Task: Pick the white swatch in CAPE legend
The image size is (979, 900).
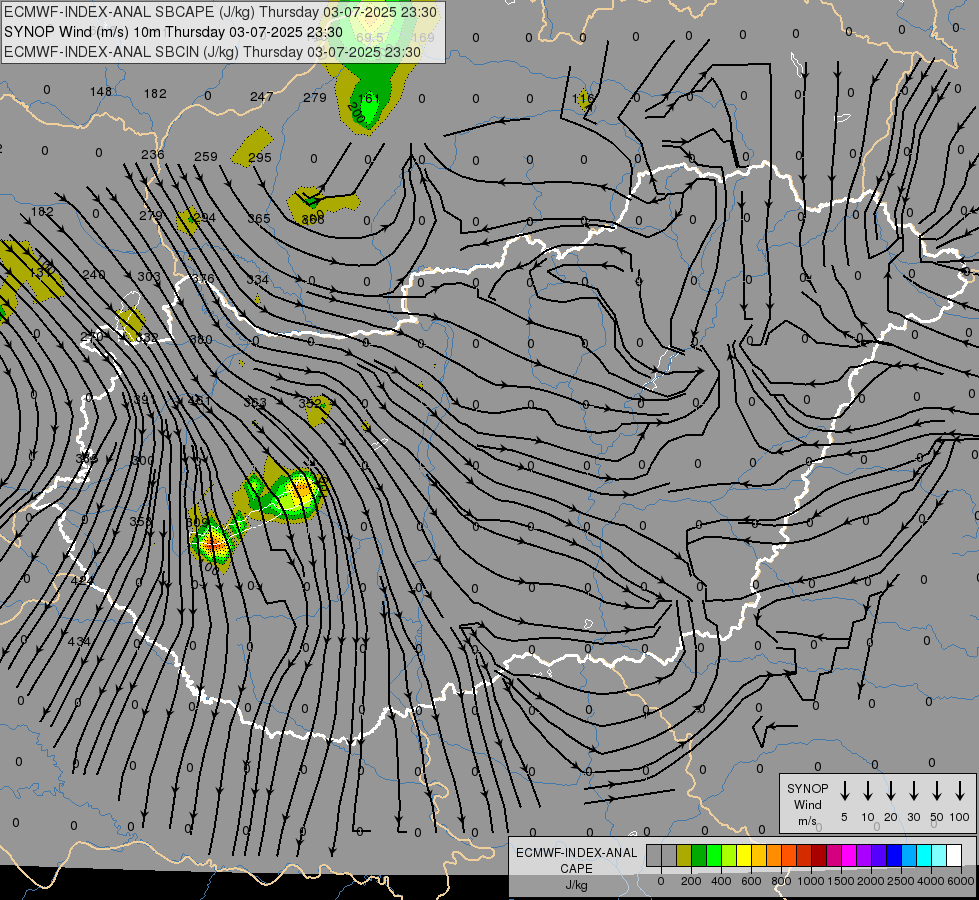Action: pos(953,855)
